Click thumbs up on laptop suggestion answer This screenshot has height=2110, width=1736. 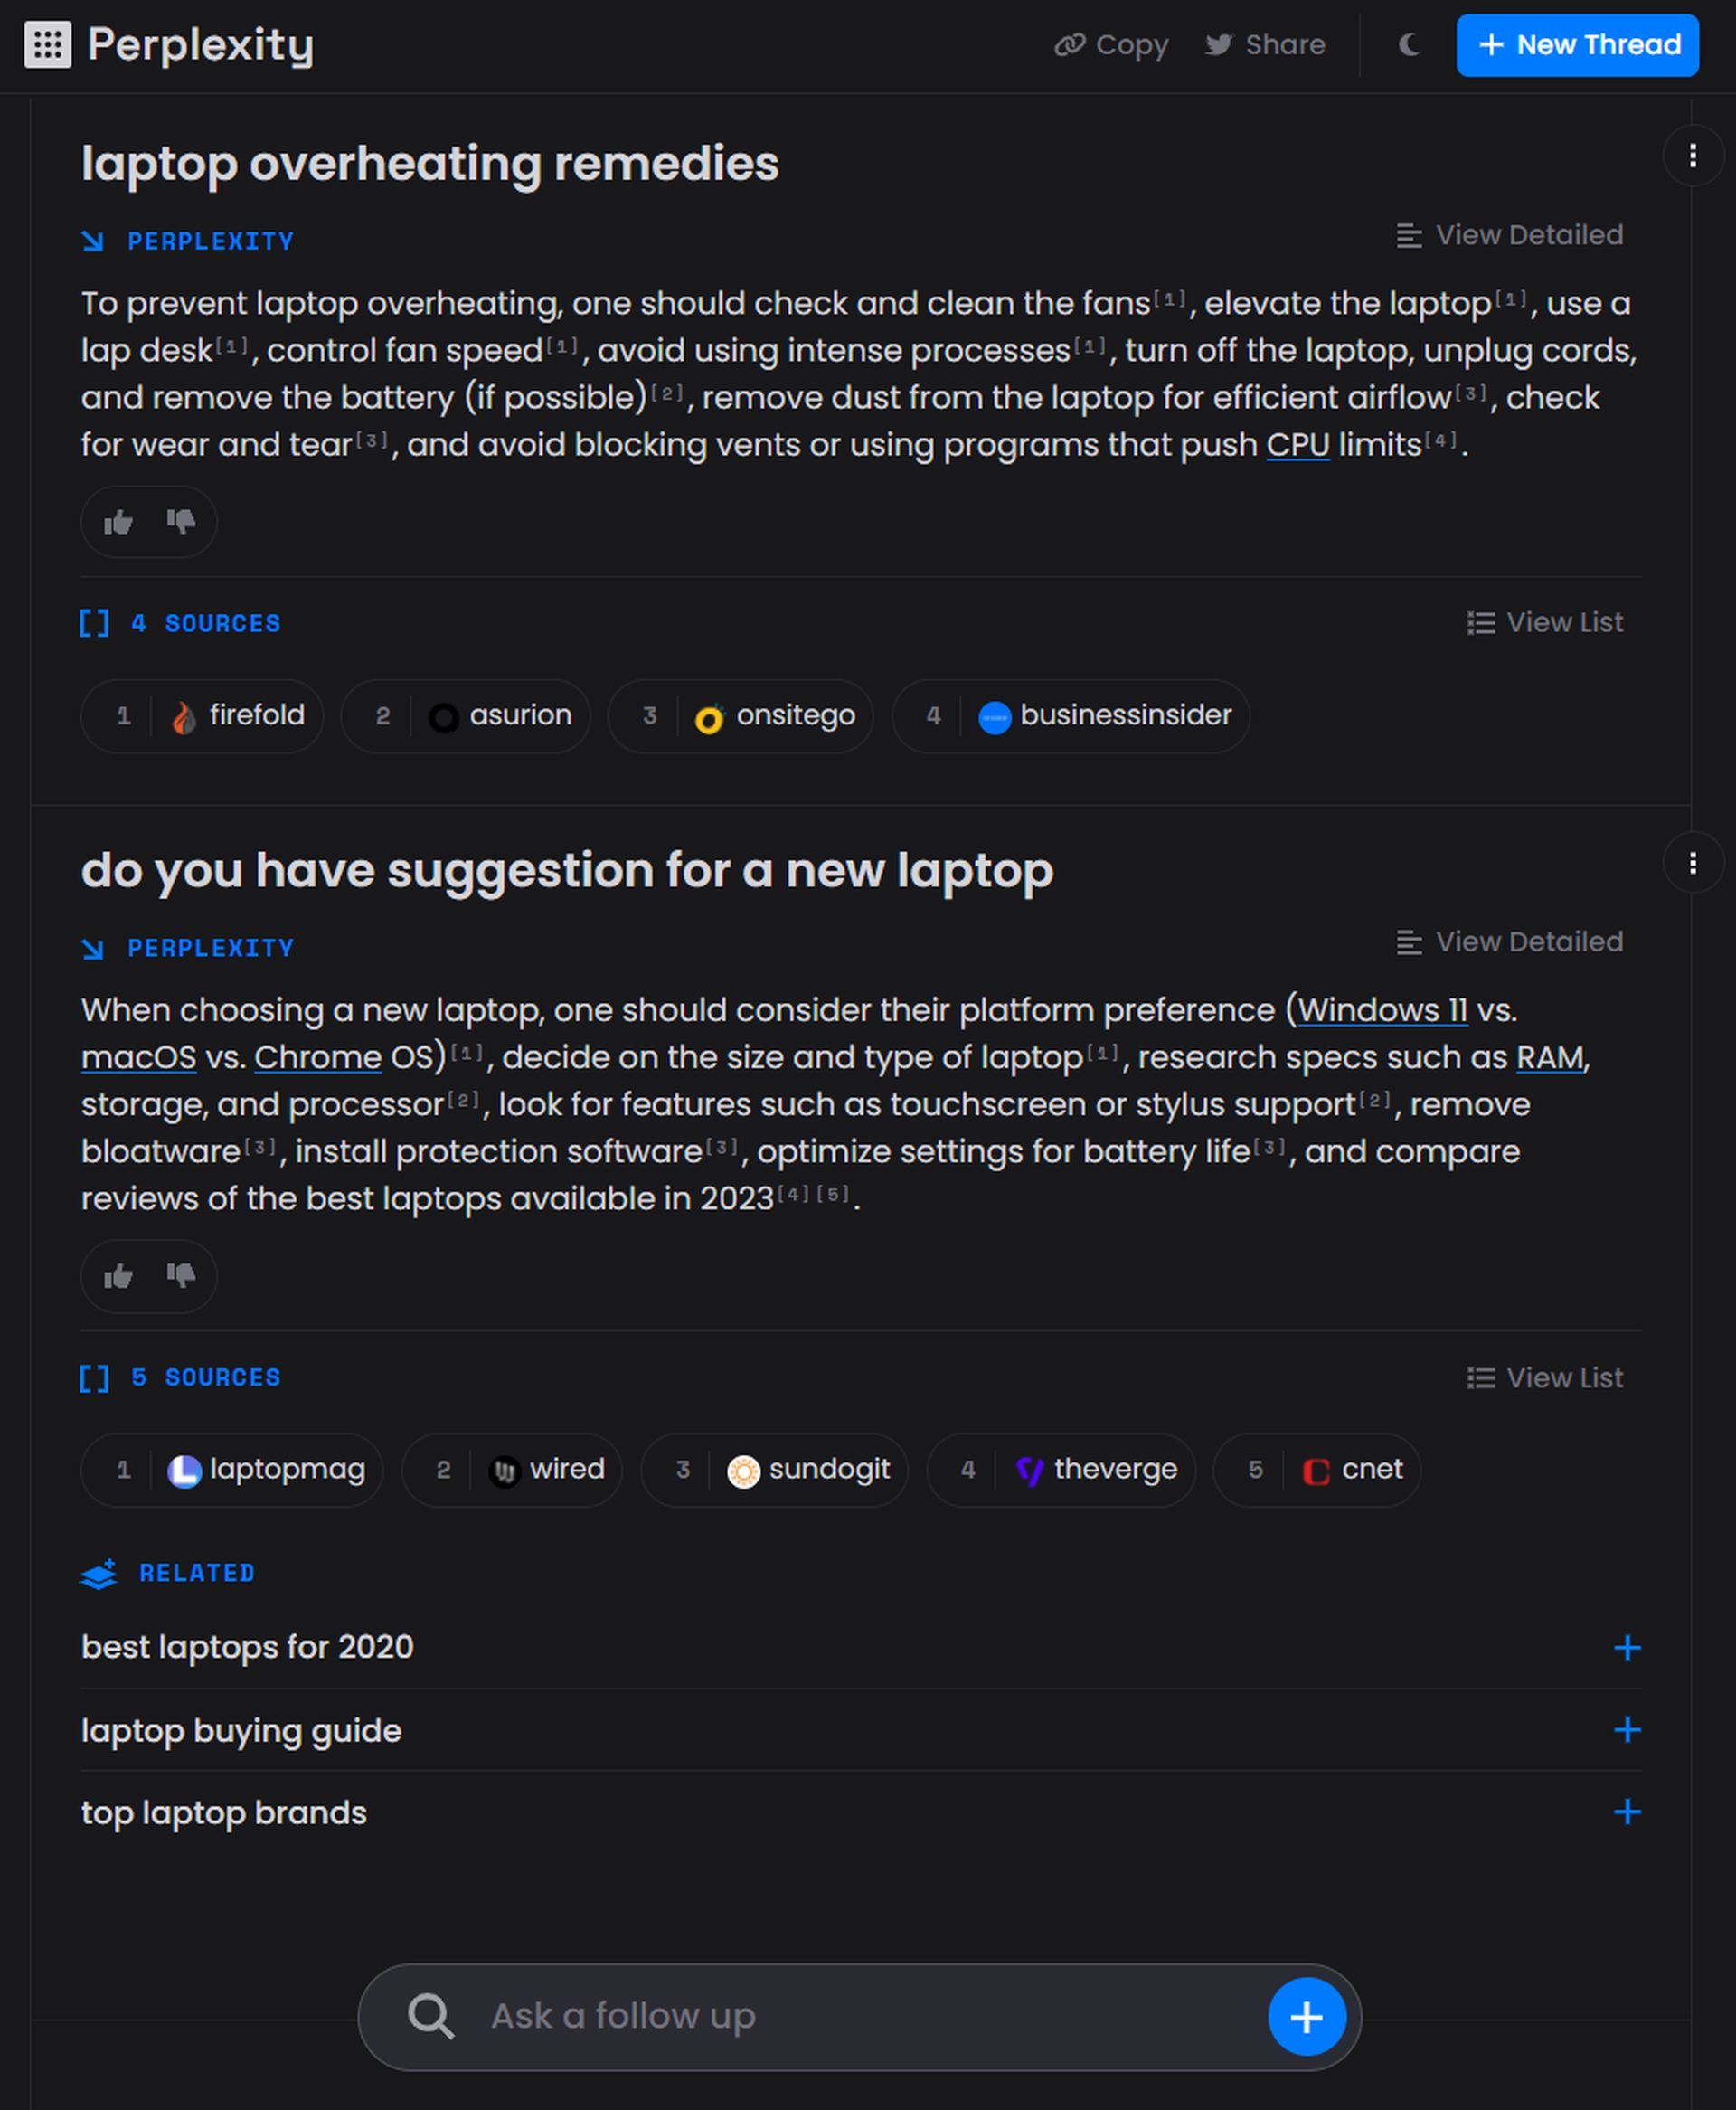click(118, 1276)
